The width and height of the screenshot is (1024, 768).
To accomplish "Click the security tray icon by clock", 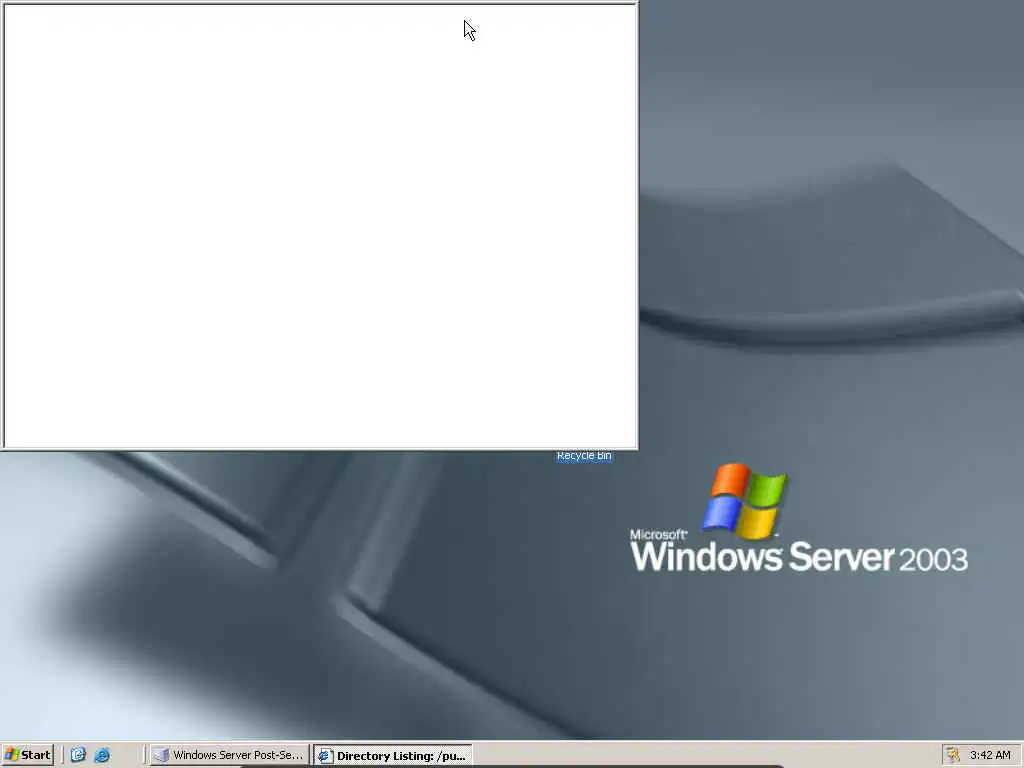I will tap(953, 755).
